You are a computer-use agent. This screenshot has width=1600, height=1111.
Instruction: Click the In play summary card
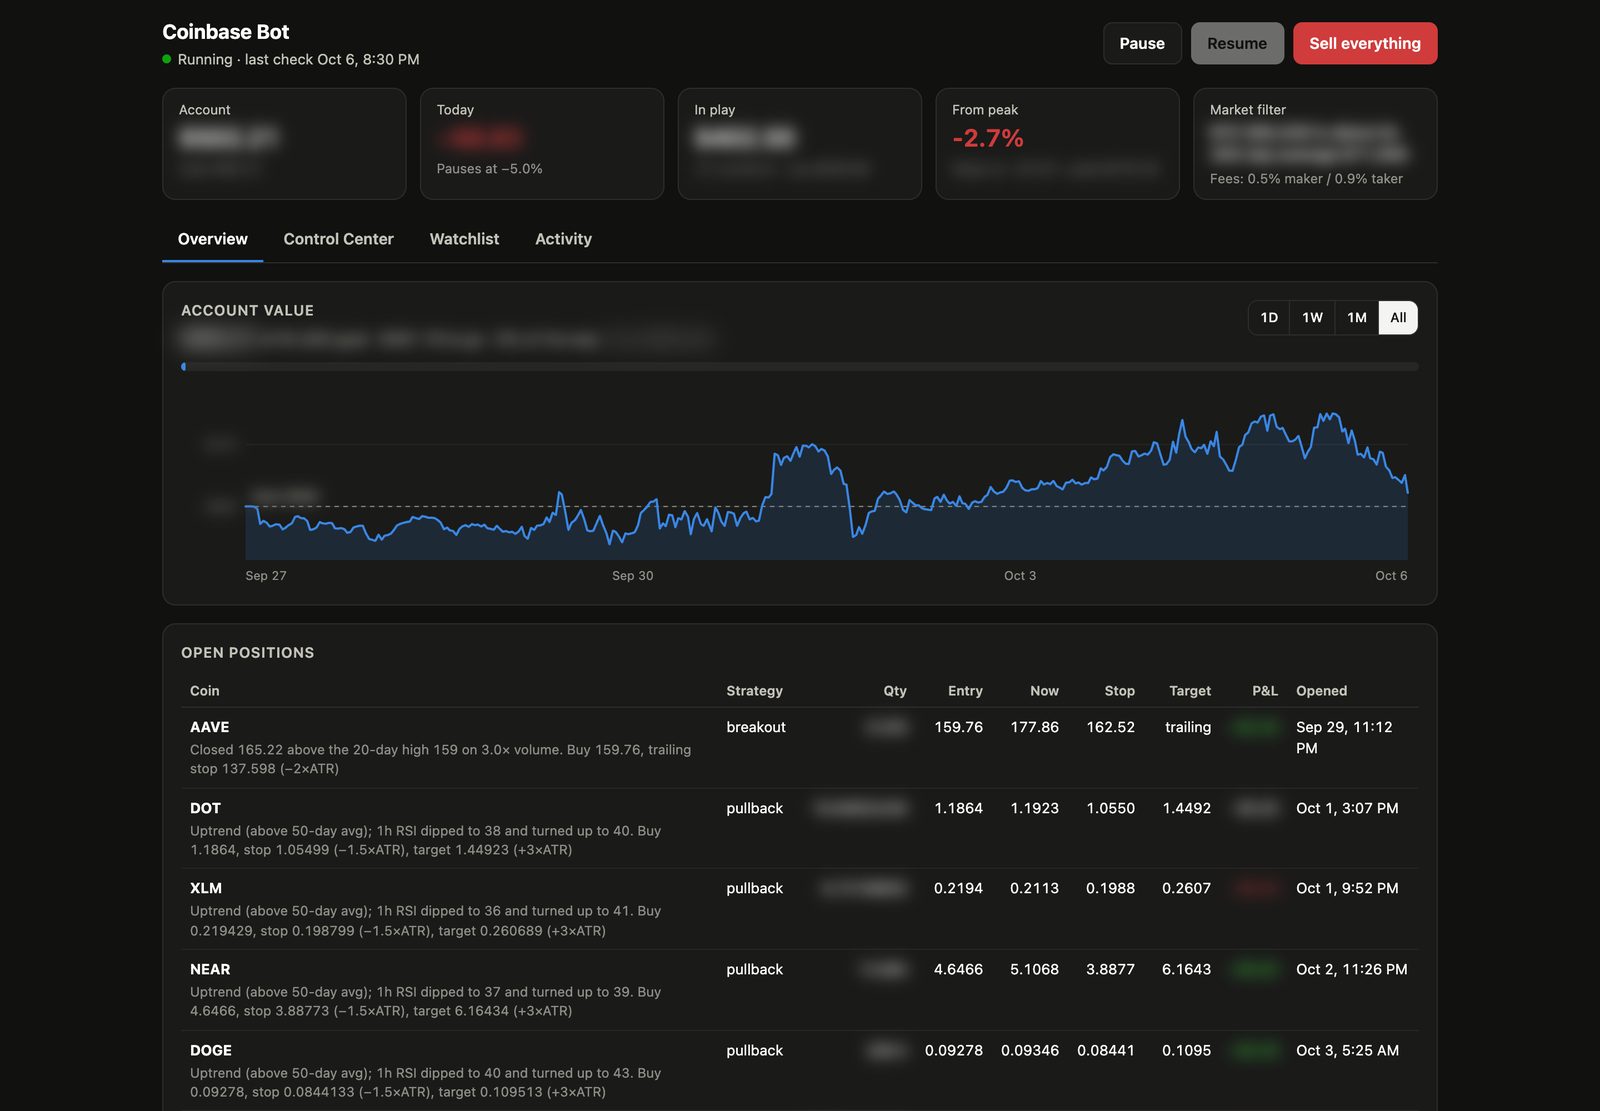point(800,143)
